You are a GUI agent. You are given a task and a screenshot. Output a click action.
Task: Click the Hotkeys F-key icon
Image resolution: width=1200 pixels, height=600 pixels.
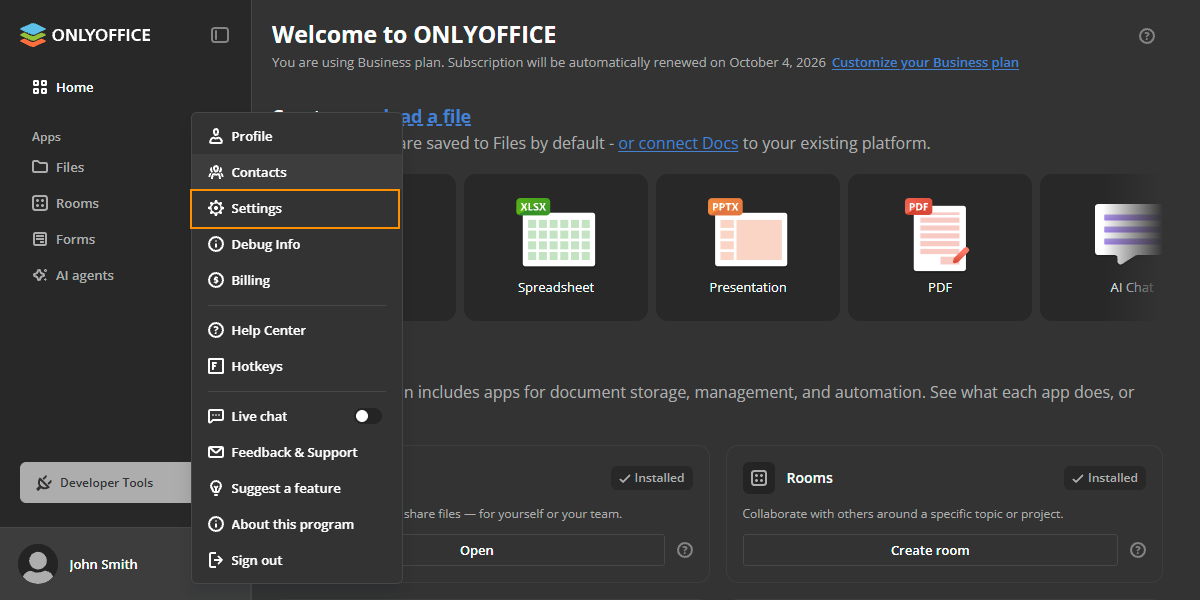click(x=215, y=366)
